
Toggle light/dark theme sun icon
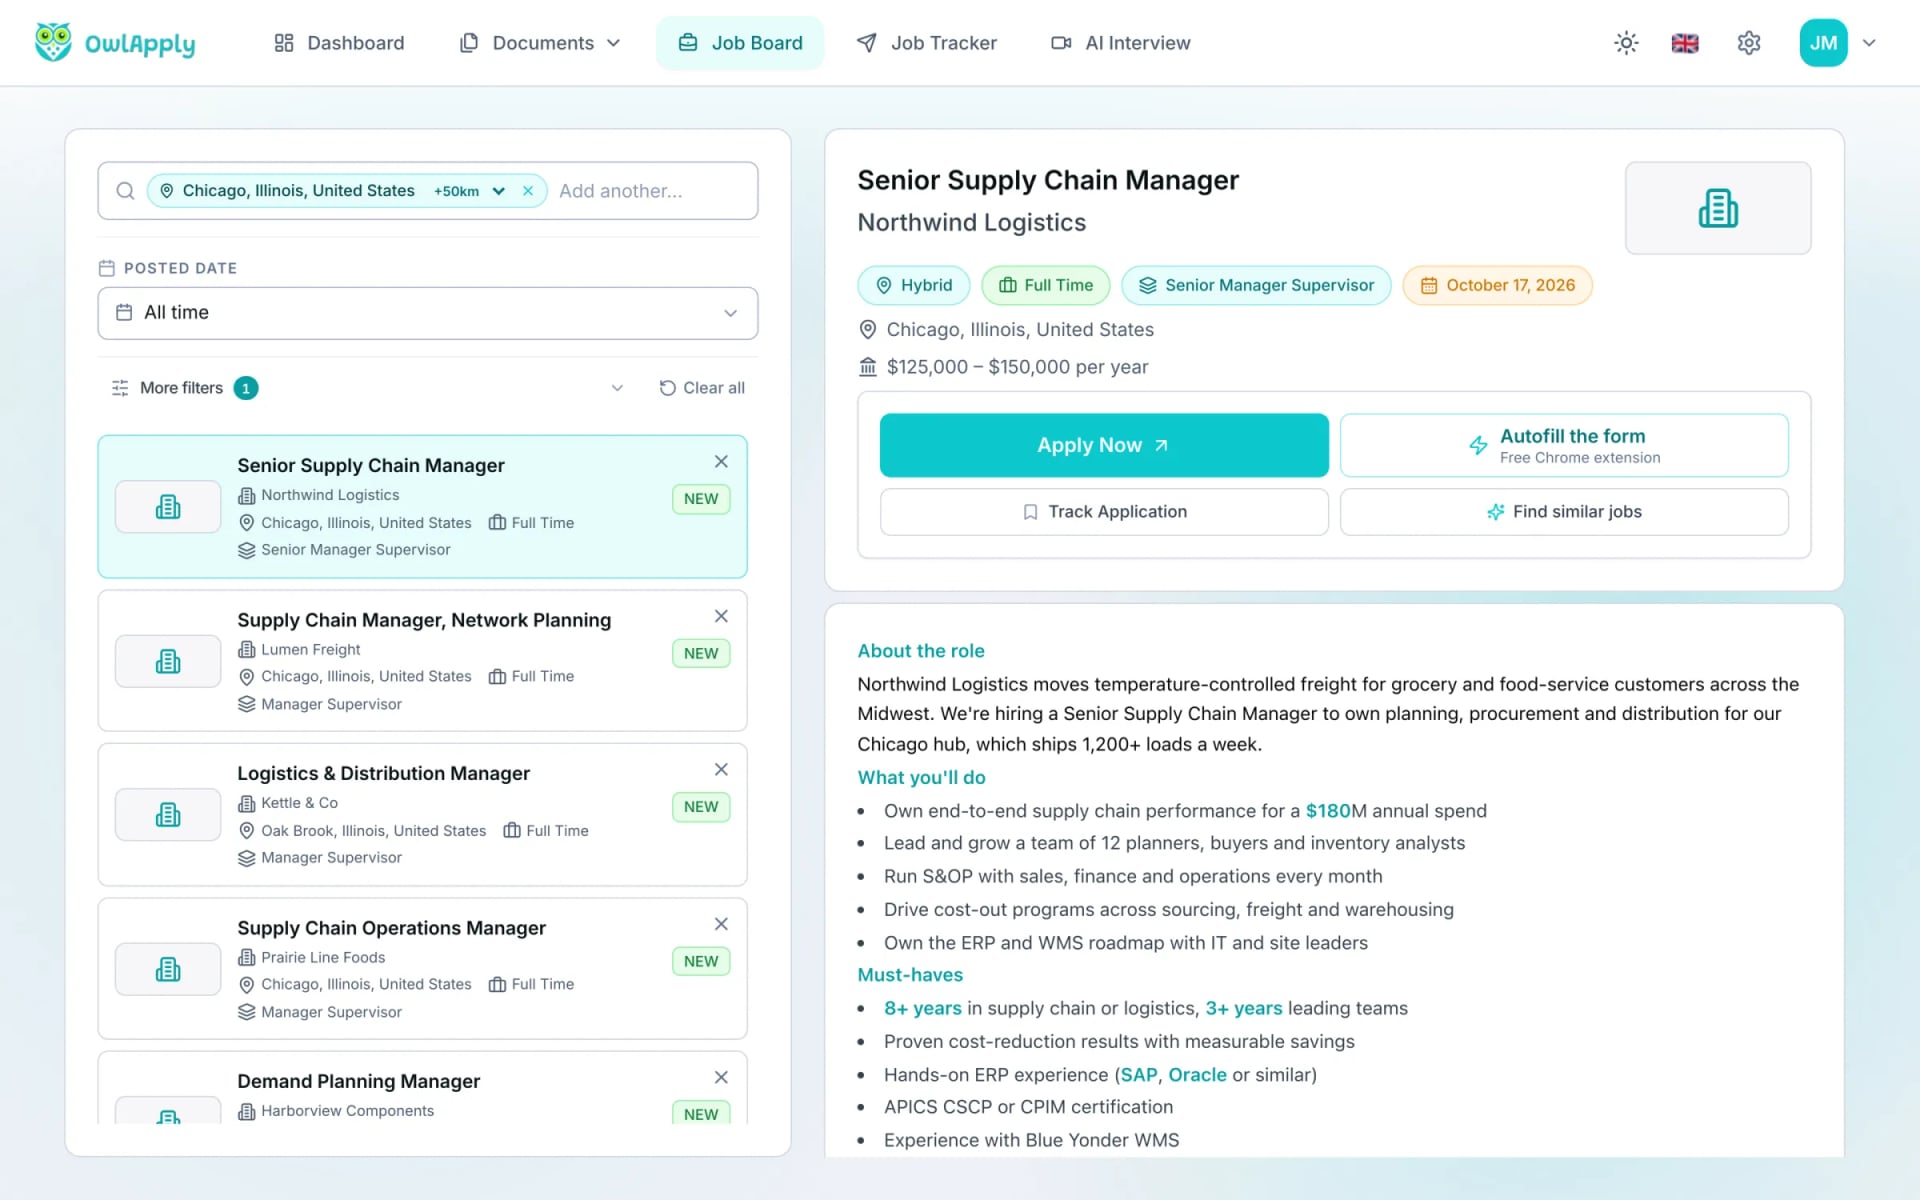point(1626,43)
